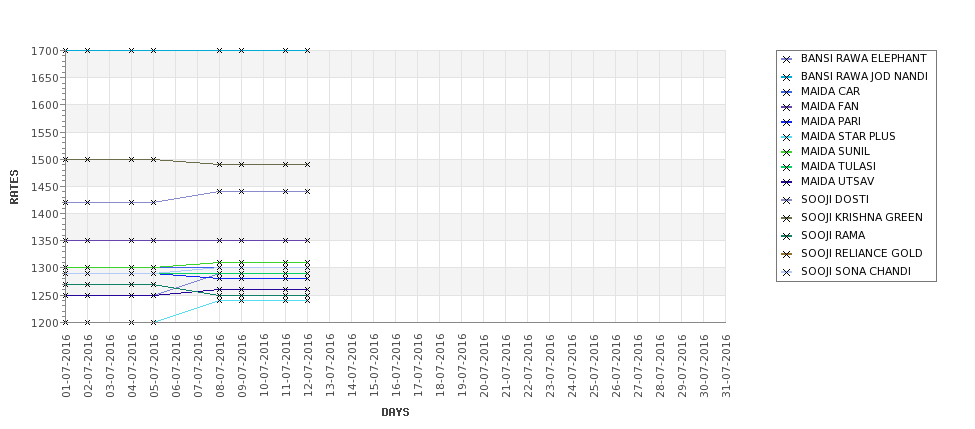Click the 1250 y-axis tick label

point(45,296)
